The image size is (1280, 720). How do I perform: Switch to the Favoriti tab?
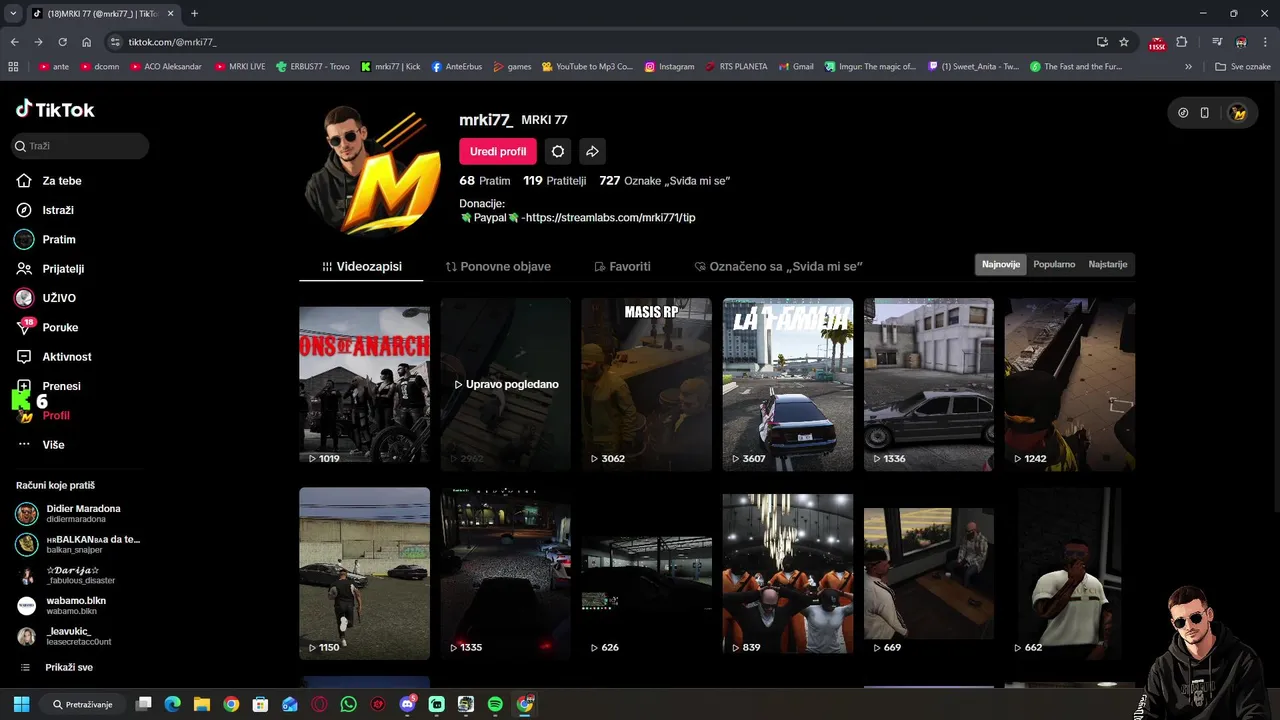coord(622,267)
